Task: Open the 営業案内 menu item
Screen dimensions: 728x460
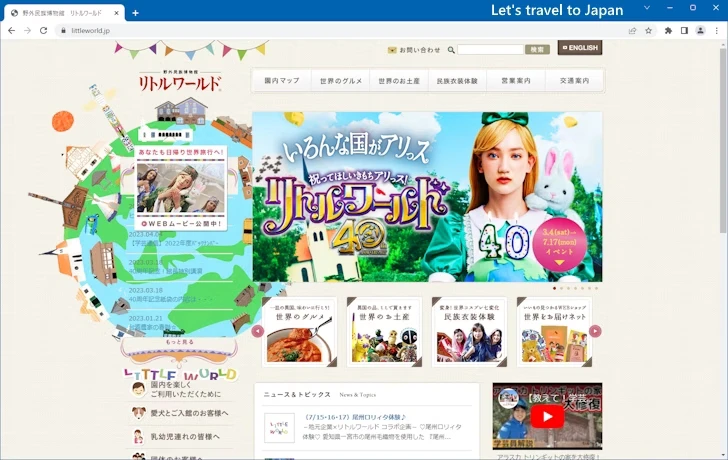Action: click(516, 81)
